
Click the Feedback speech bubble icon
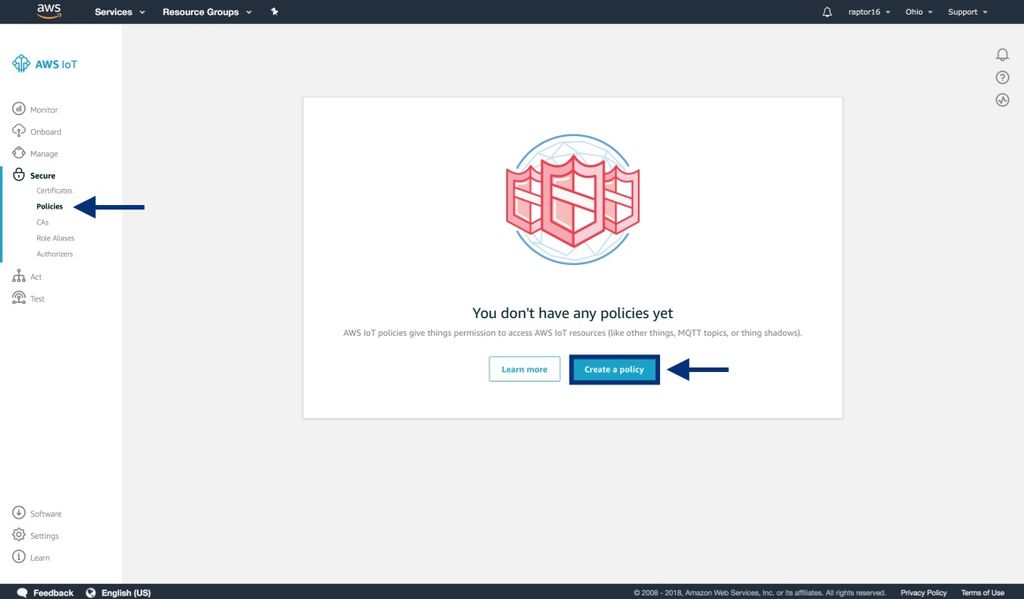click(22, 592)
